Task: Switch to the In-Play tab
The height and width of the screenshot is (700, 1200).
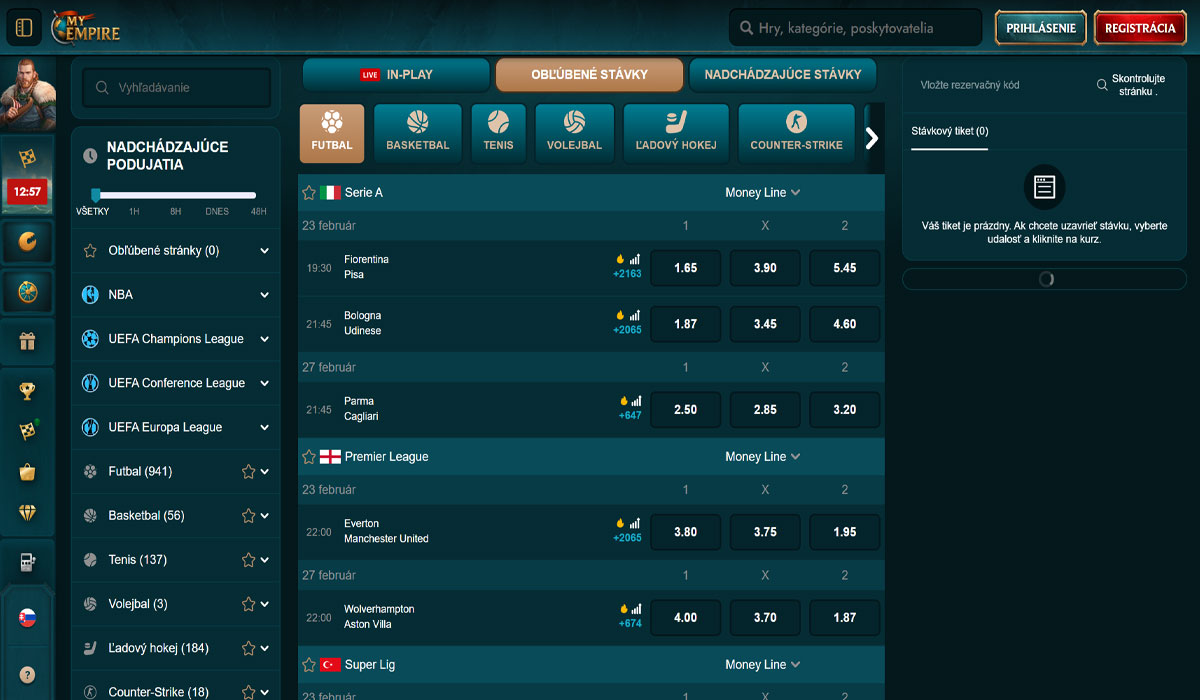Action: coord(396,75)
